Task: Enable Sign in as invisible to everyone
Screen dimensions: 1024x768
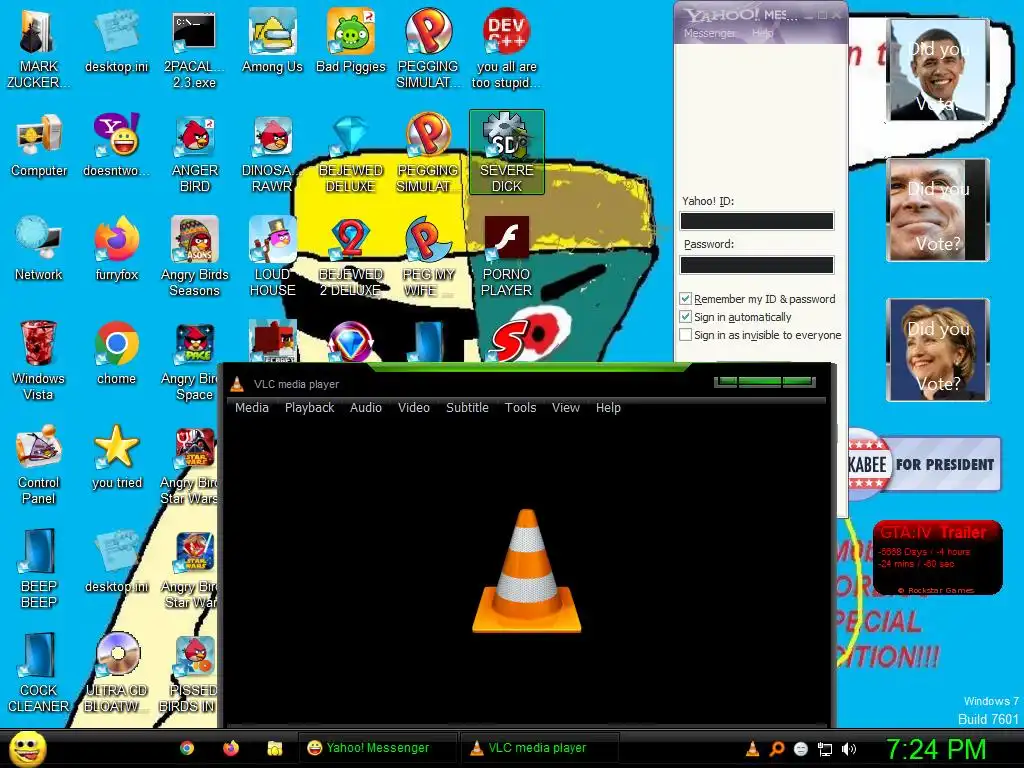Action: point(686,335)
